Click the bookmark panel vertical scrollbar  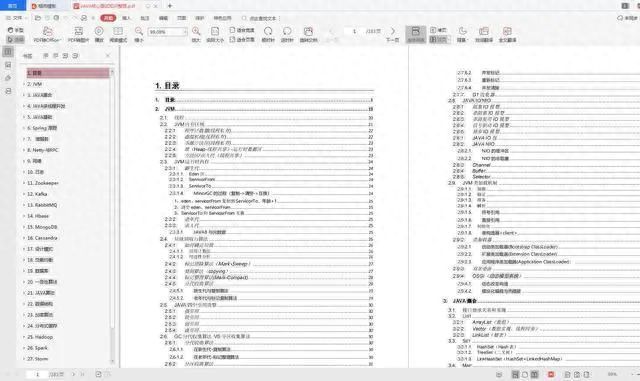[112, 216]
